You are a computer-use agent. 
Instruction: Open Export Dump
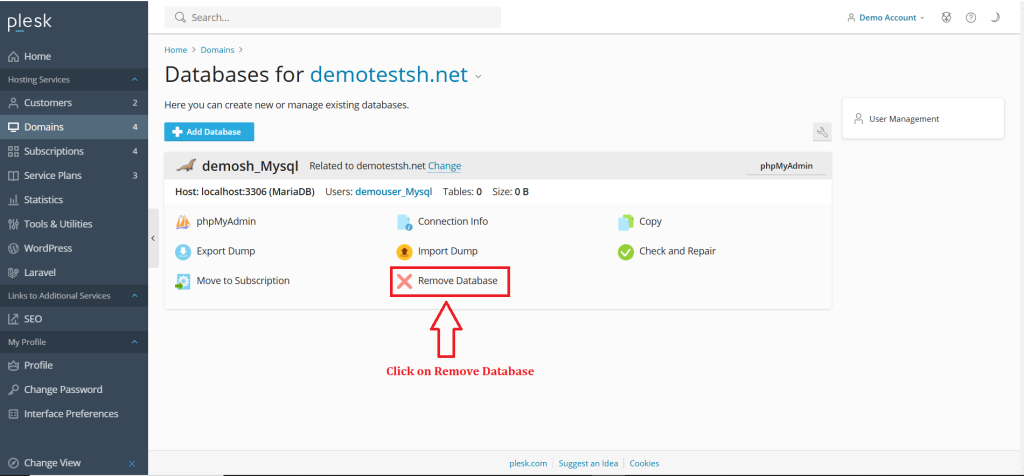click(x=226, y=251)
